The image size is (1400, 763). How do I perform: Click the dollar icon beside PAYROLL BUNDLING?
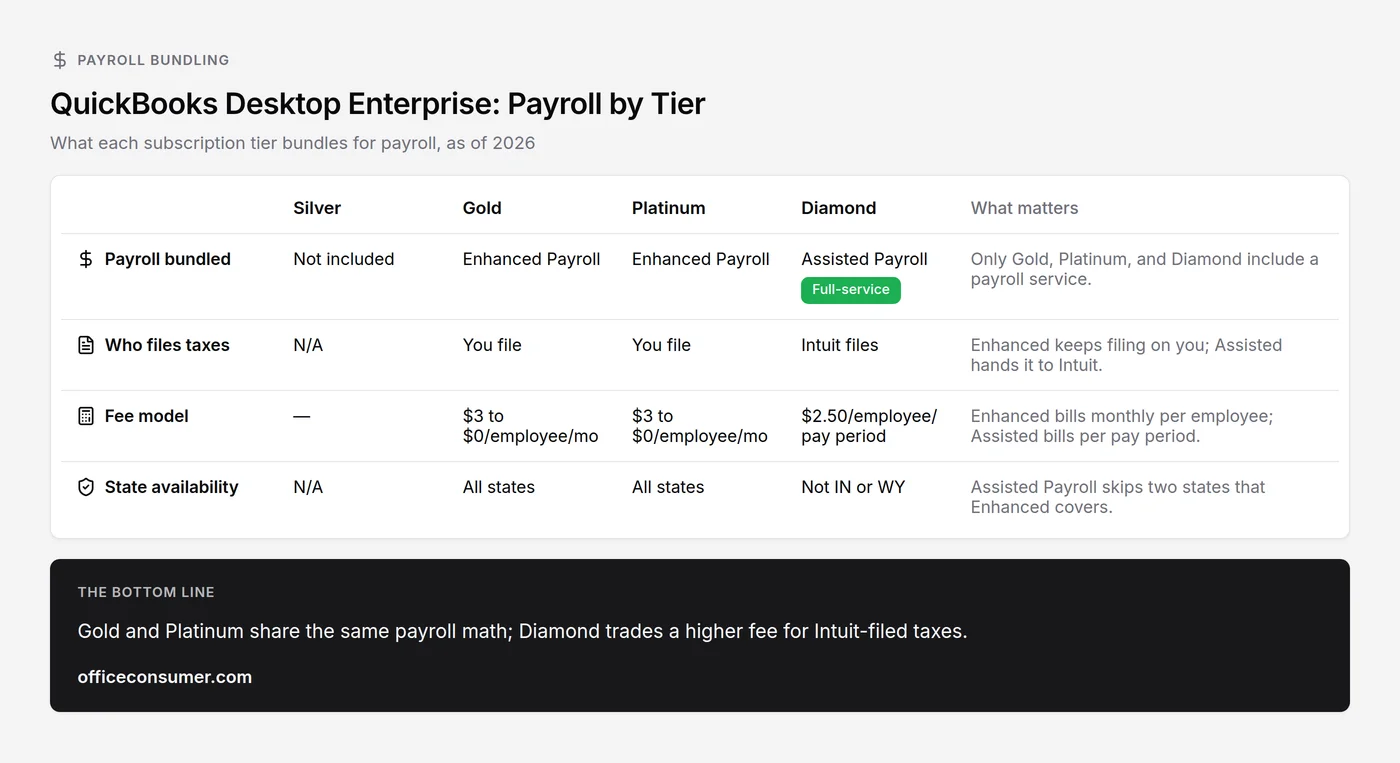pos(60,60)
